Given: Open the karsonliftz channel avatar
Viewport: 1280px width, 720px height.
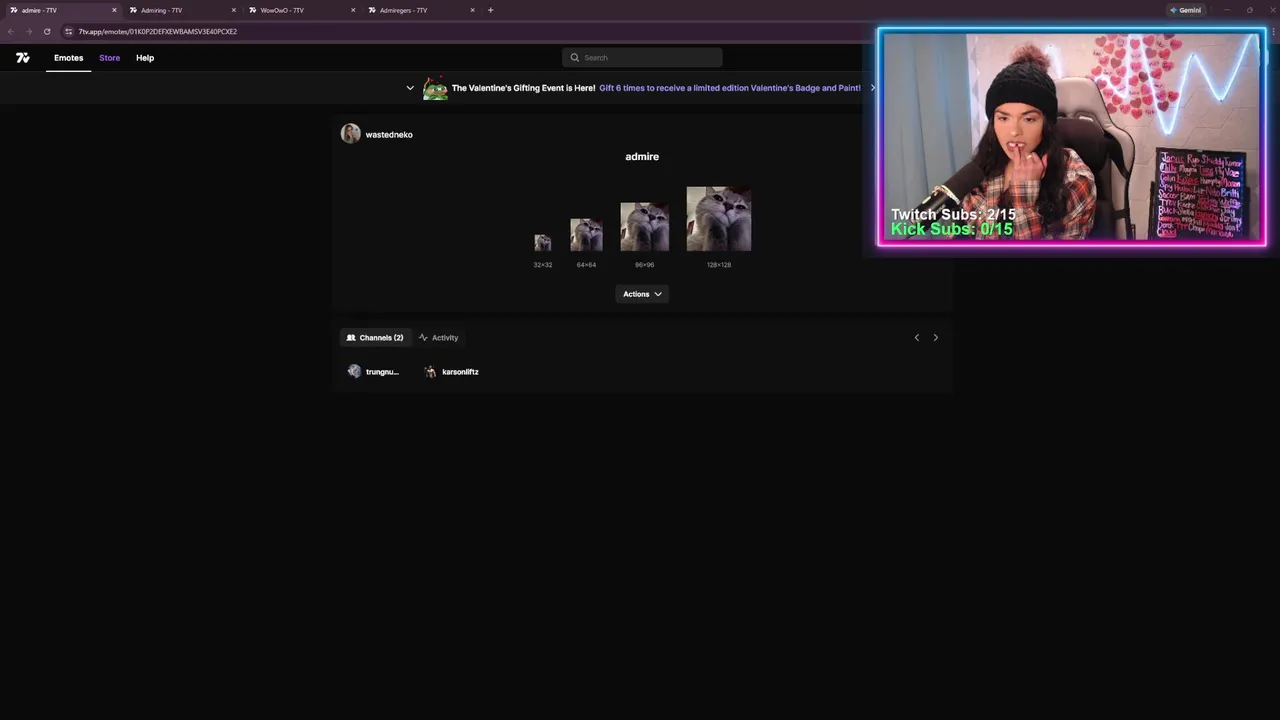Looking at the screenshot, I should [430, 372].
